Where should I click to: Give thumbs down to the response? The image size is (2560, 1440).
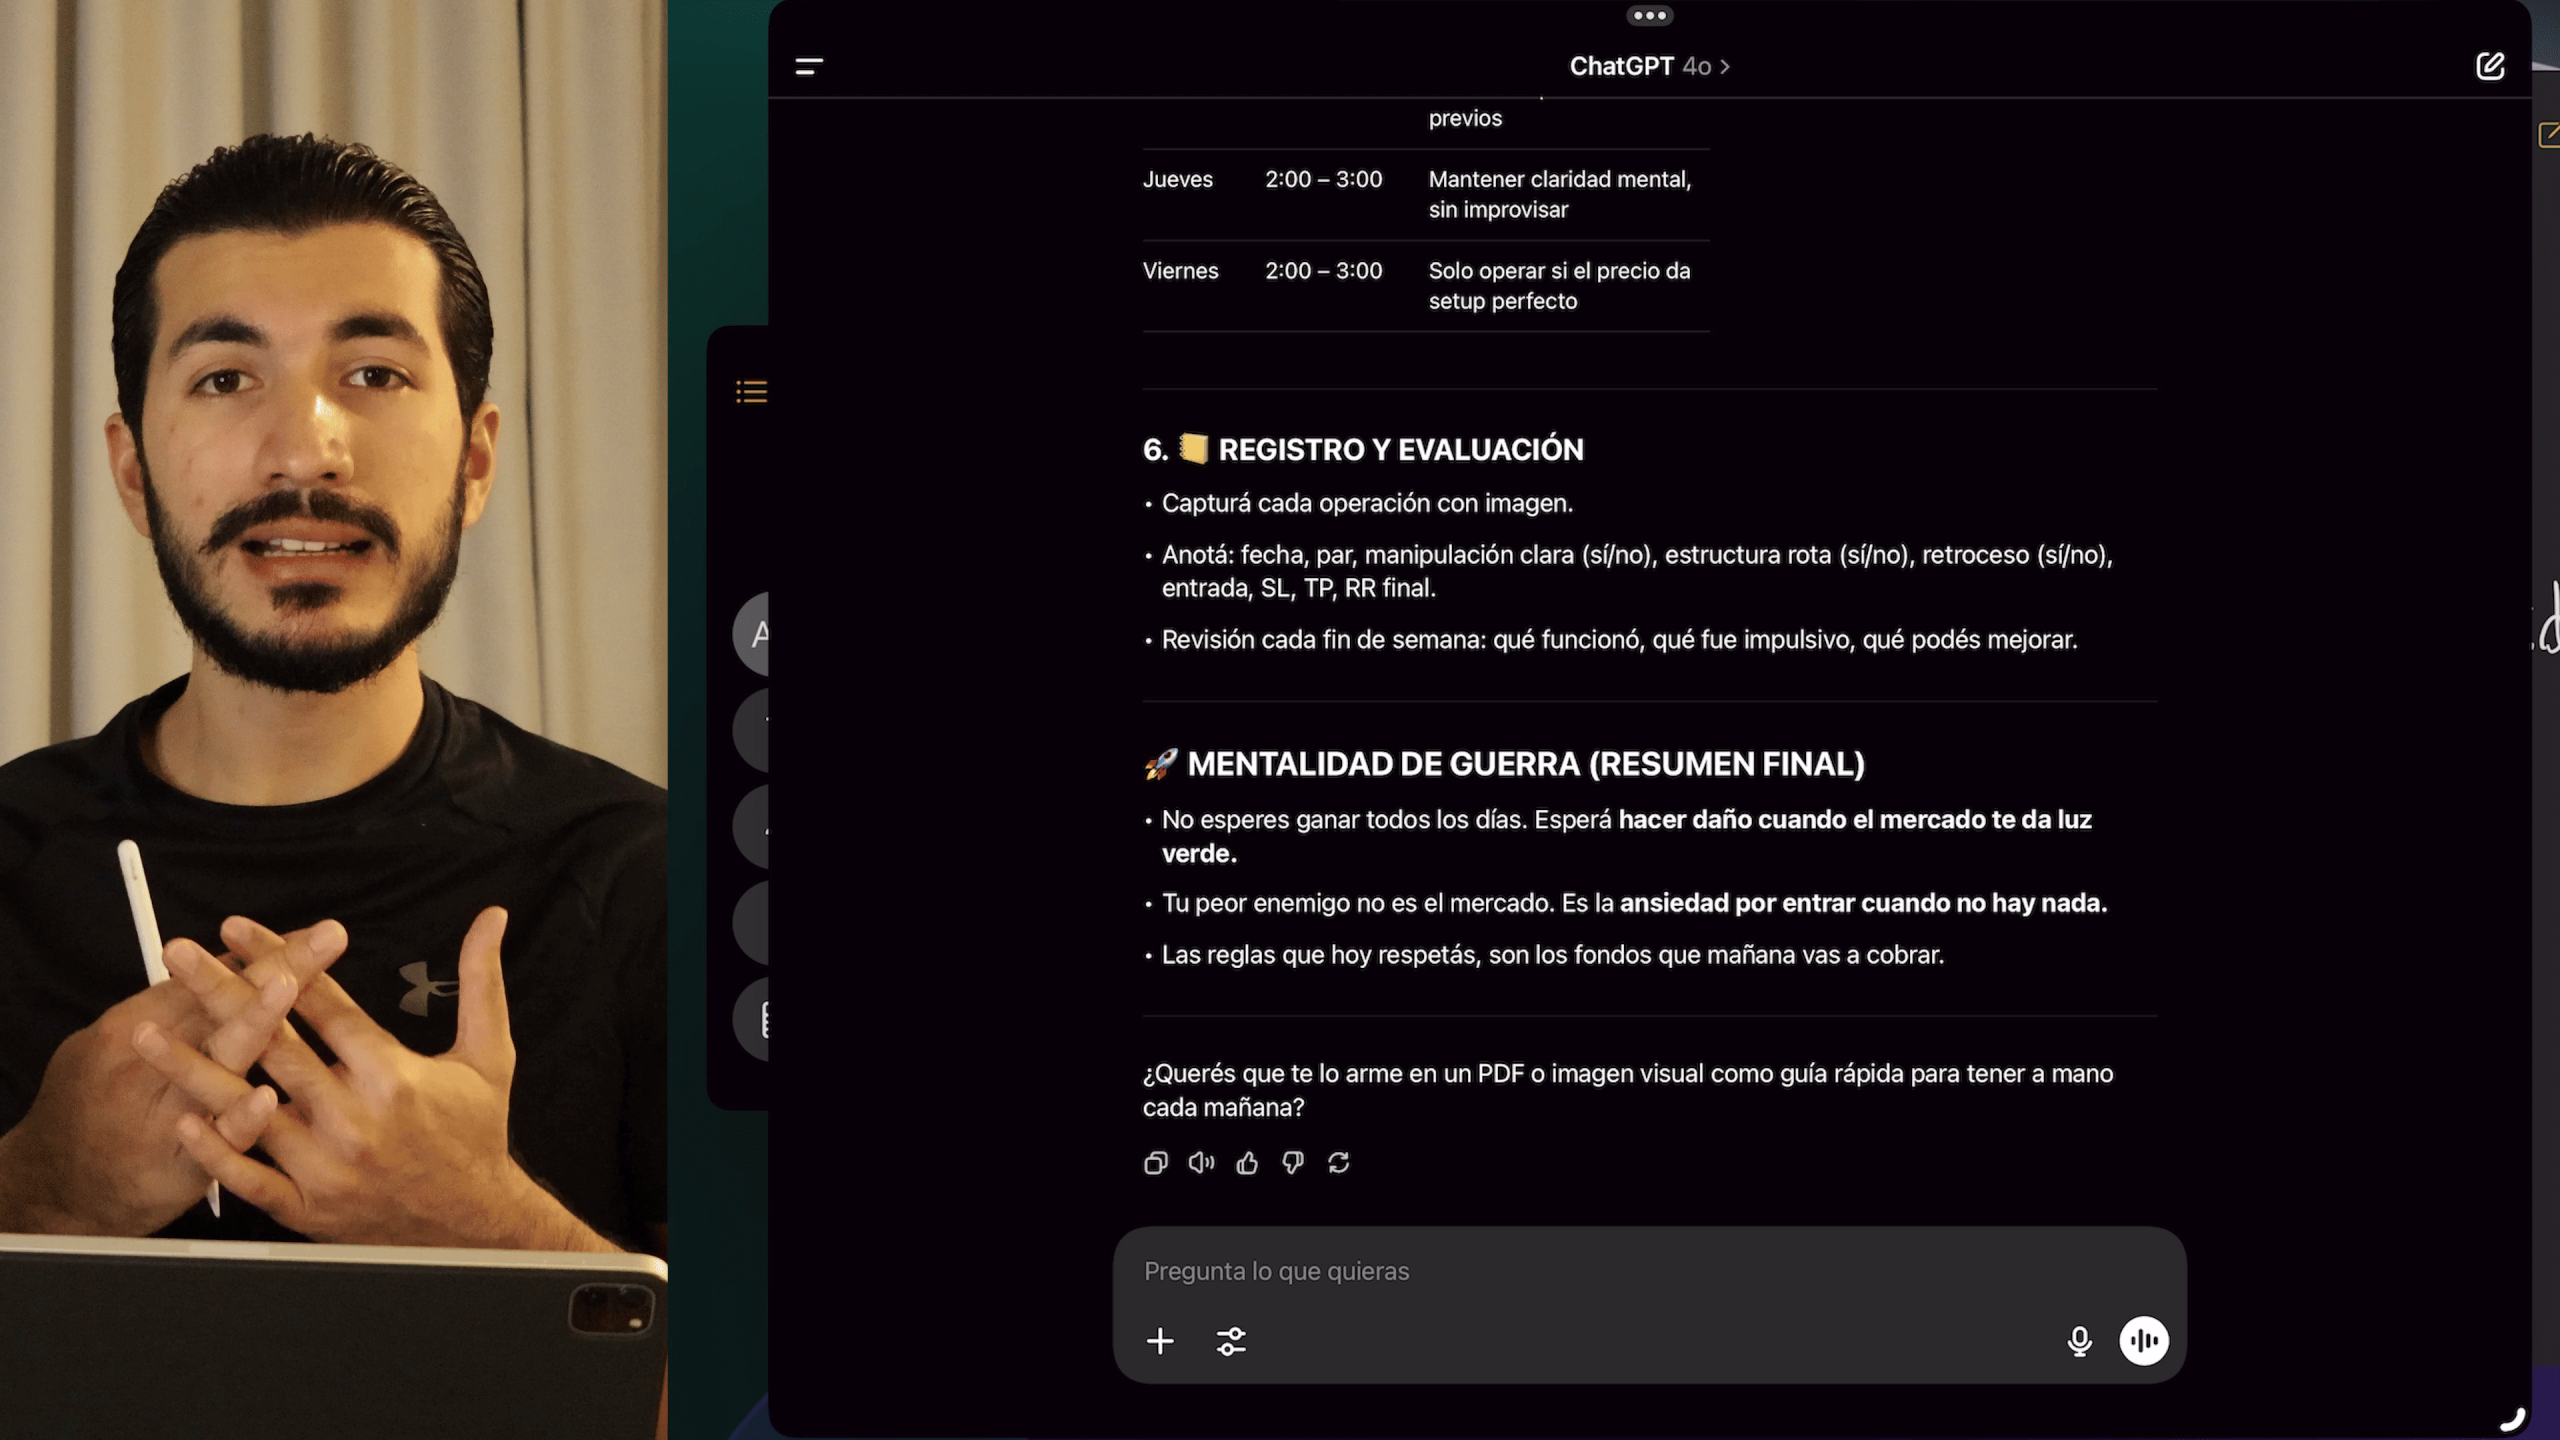1292,1163
